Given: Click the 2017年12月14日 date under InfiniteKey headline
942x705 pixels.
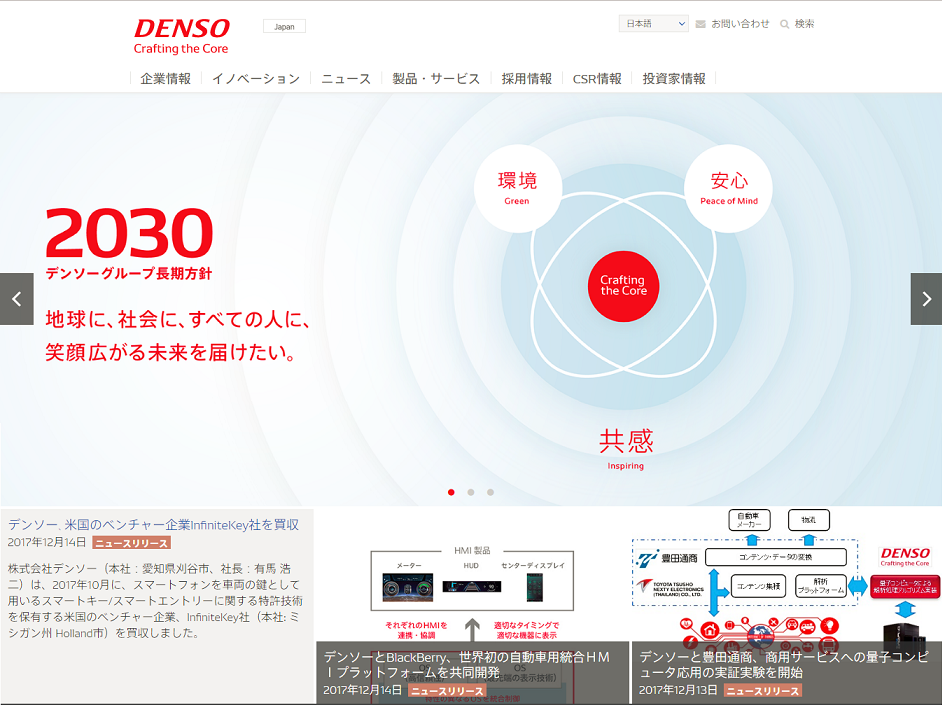Looking at the screenshot, I should (x=47, y=542).
